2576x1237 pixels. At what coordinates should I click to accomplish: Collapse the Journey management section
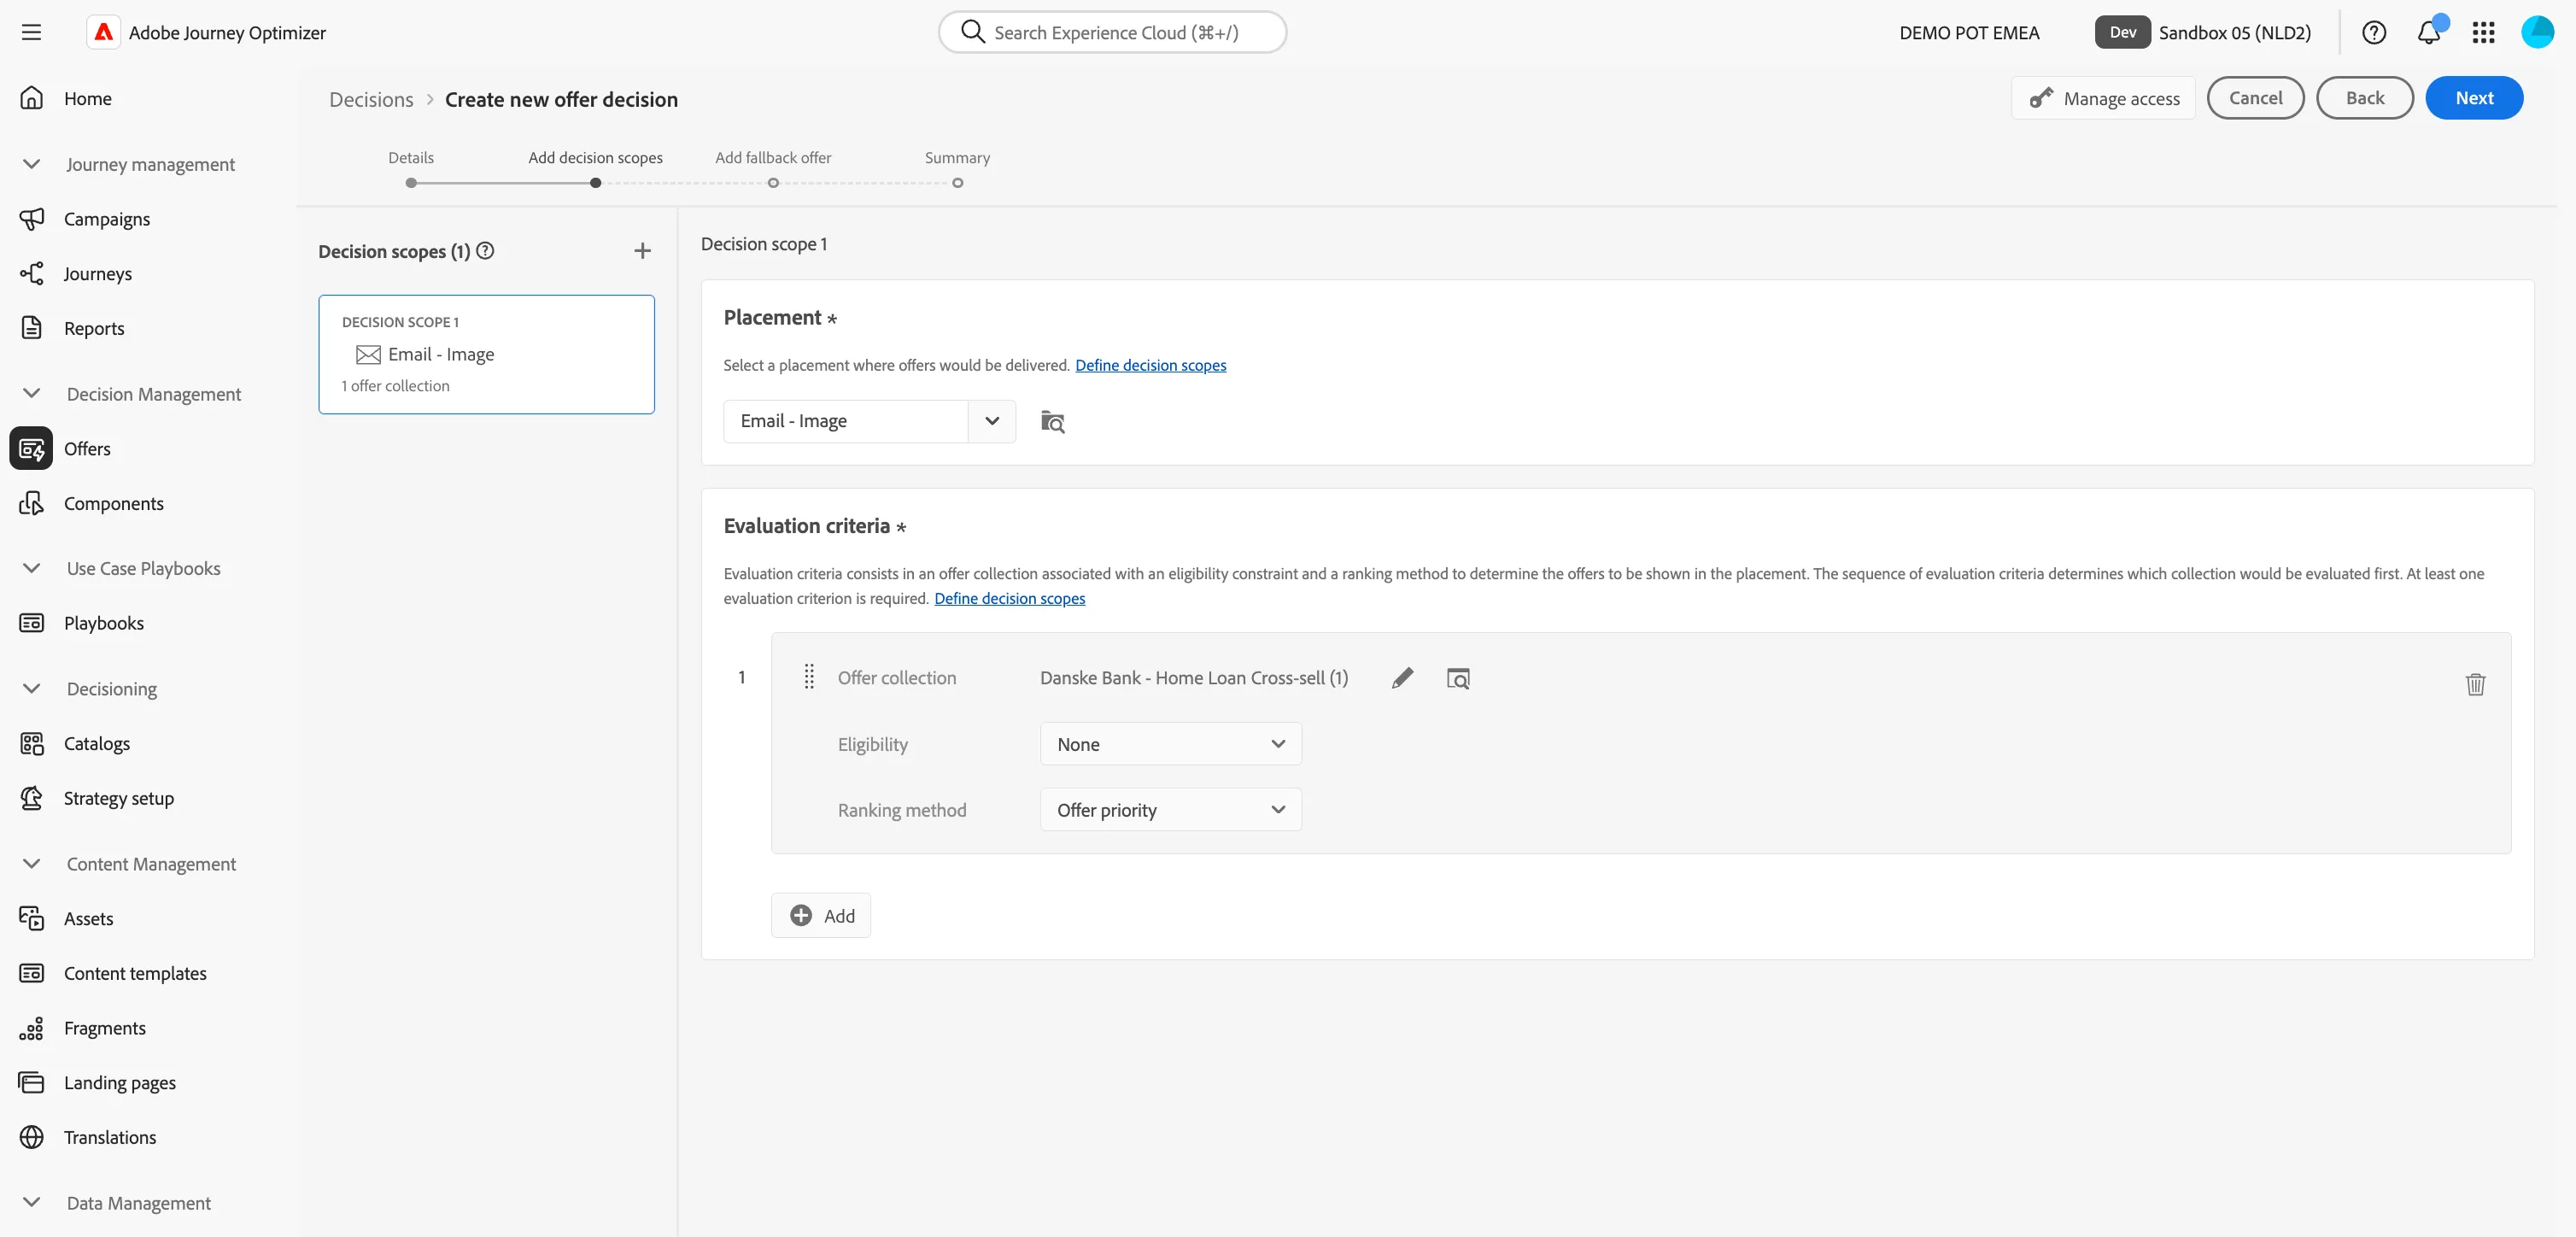tap(32, 164)
